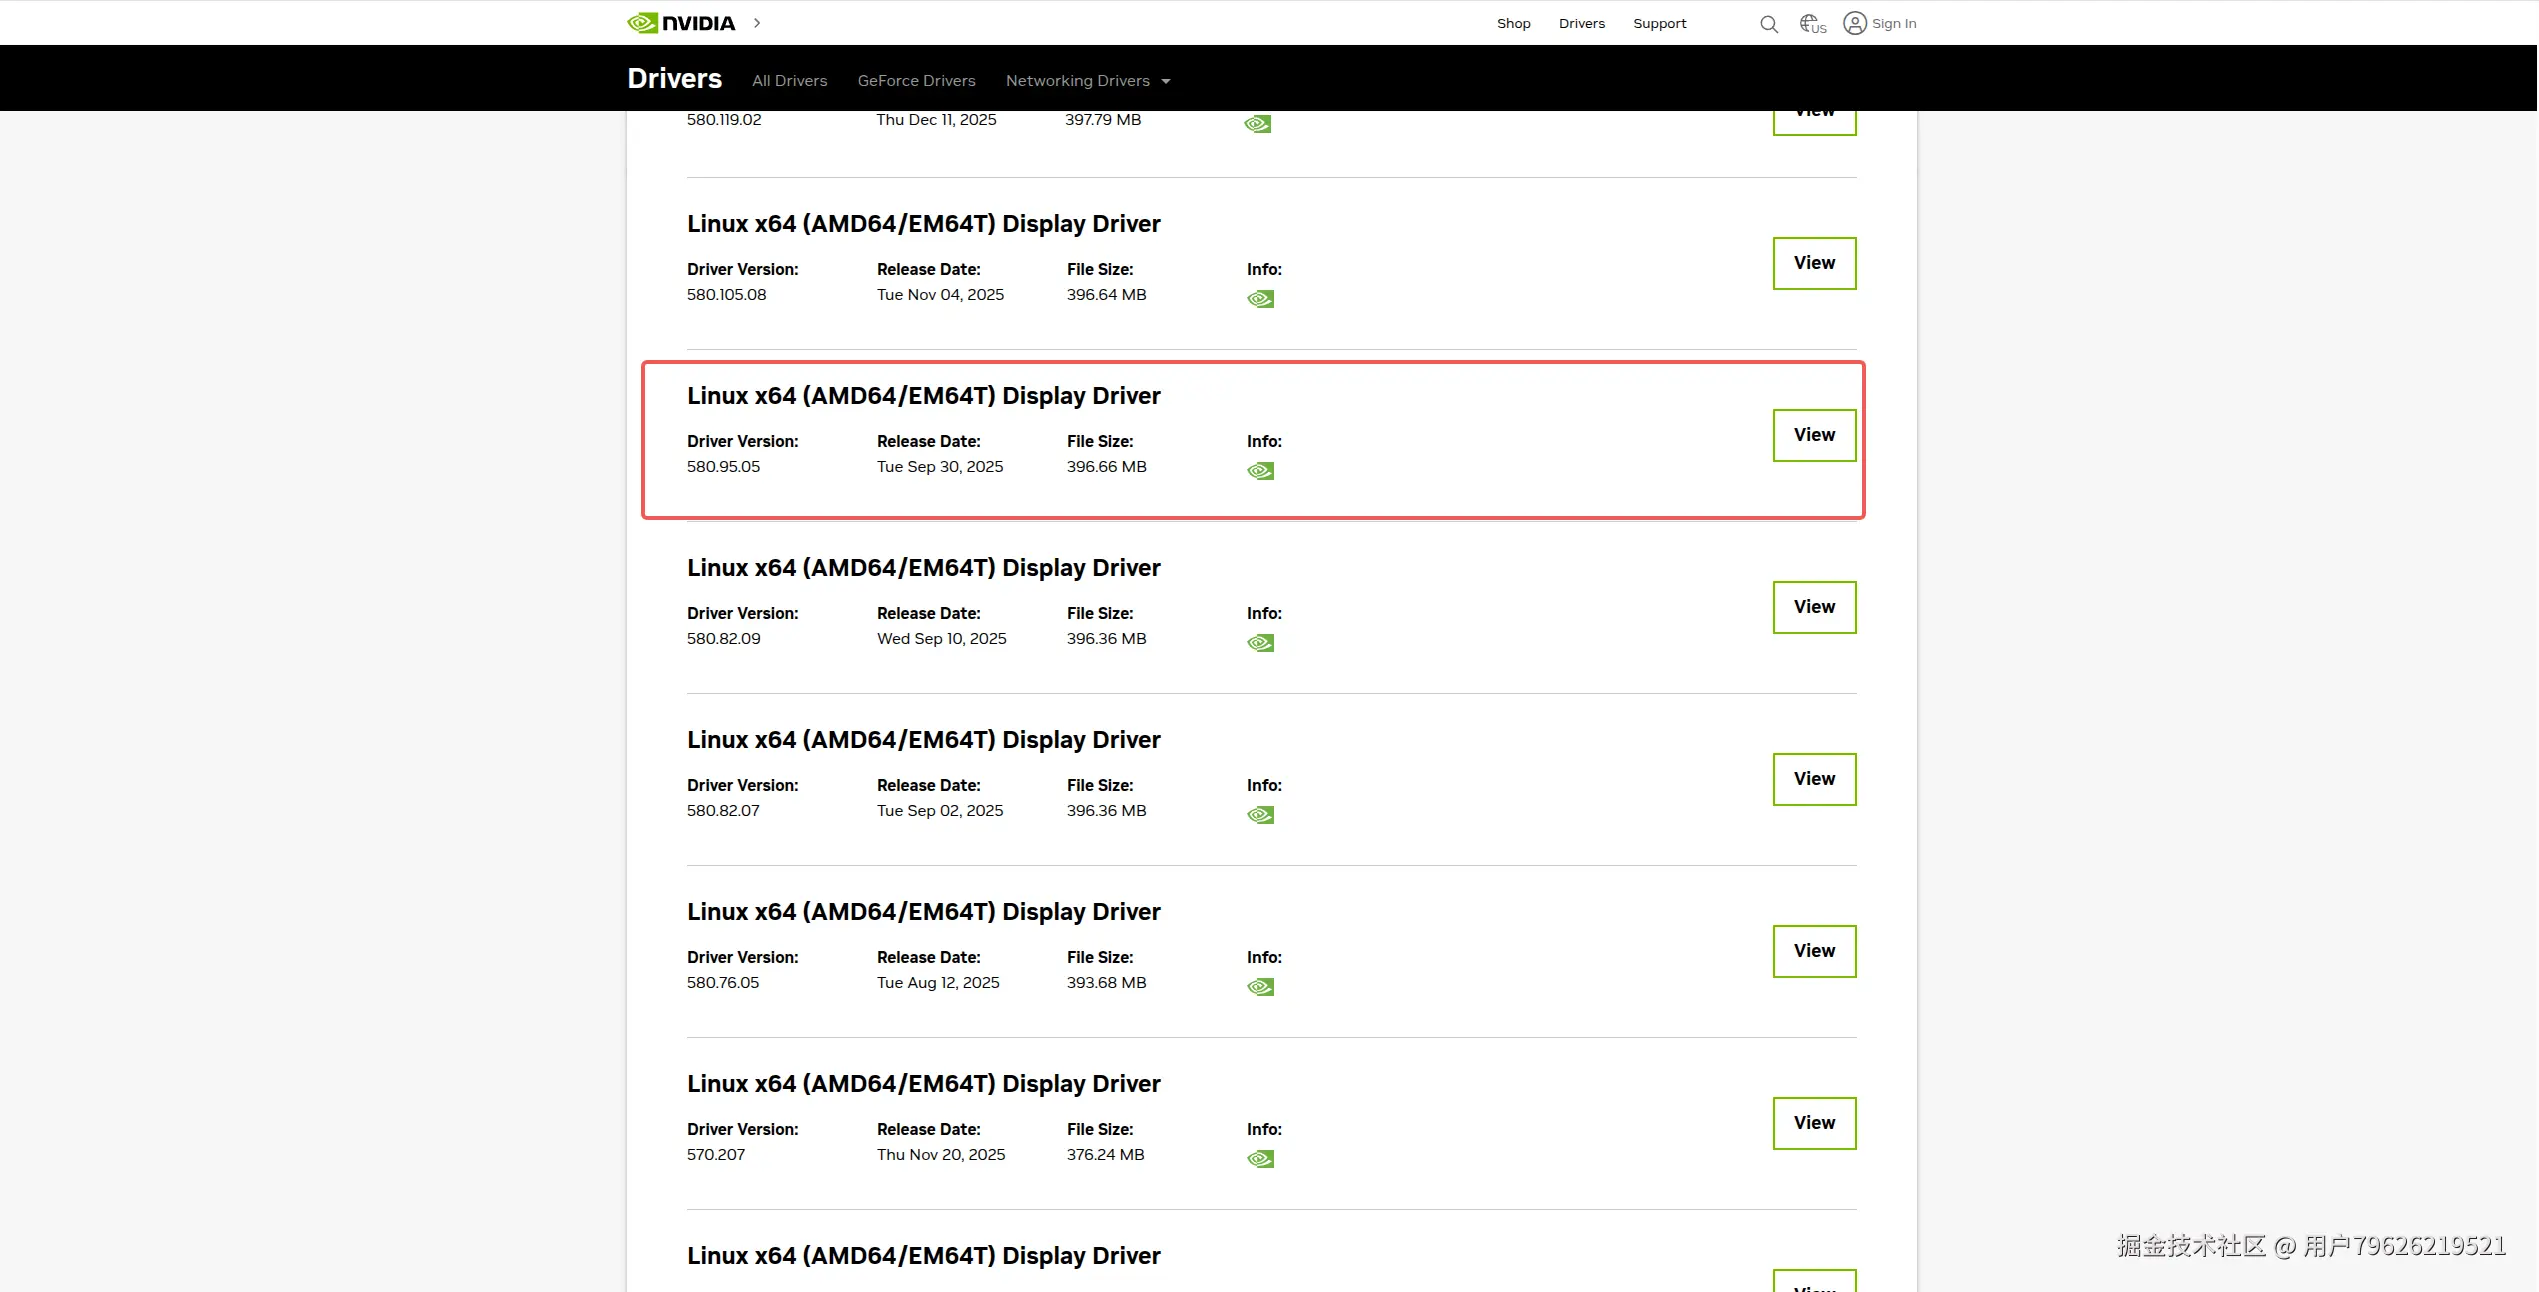
Task: Click info icon for driver 580.82.07
Action: pos(1260,815)
